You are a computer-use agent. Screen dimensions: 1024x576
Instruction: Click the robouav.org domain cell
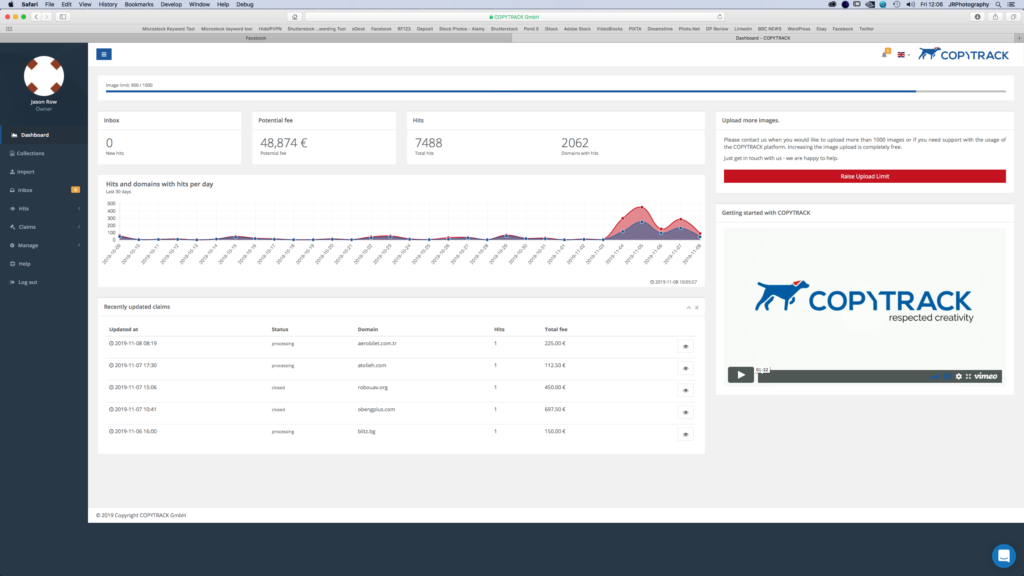(372, 387)
